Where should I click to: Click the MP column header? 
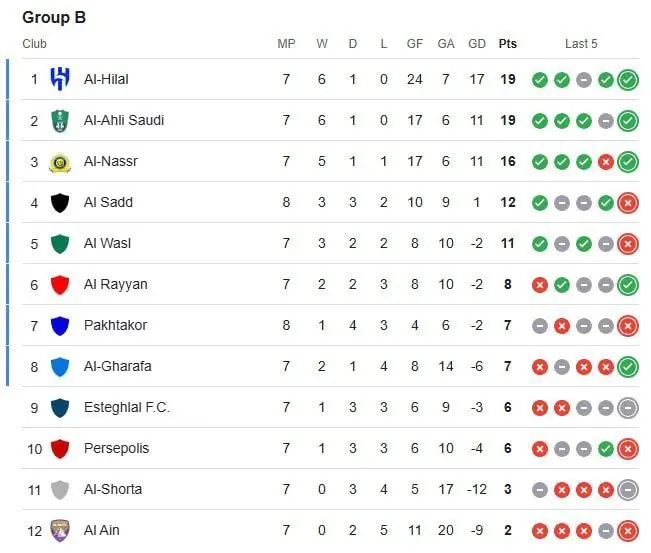pos(286,44)
